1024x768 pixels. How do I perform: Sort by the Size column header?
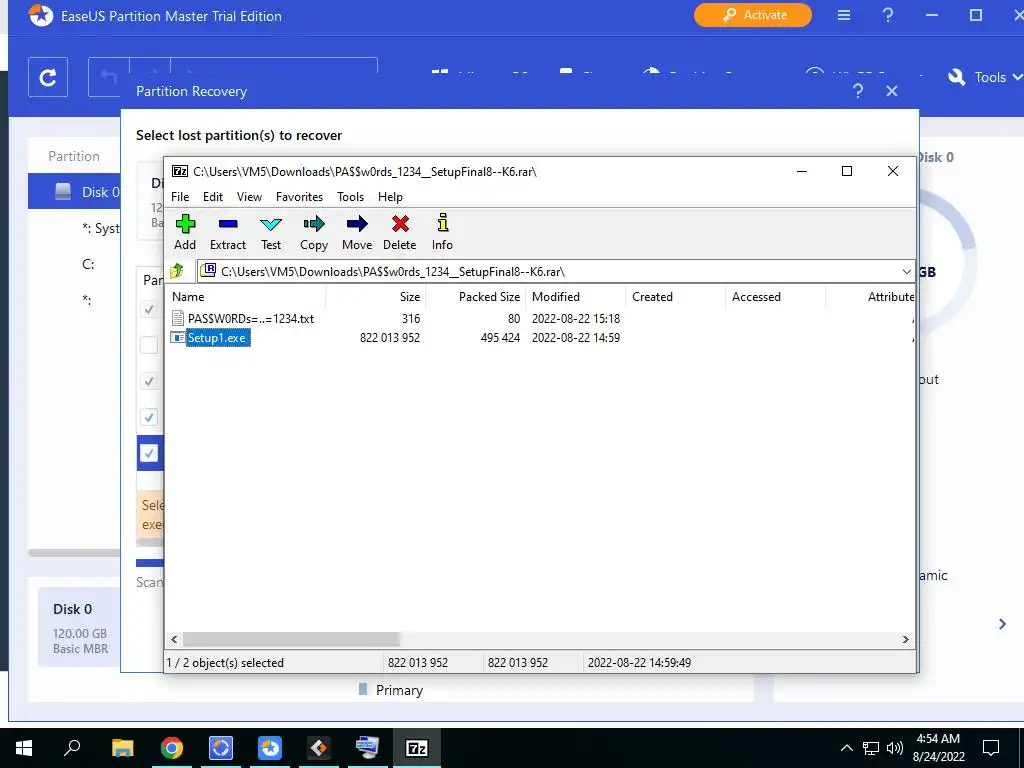click(376, 296)
